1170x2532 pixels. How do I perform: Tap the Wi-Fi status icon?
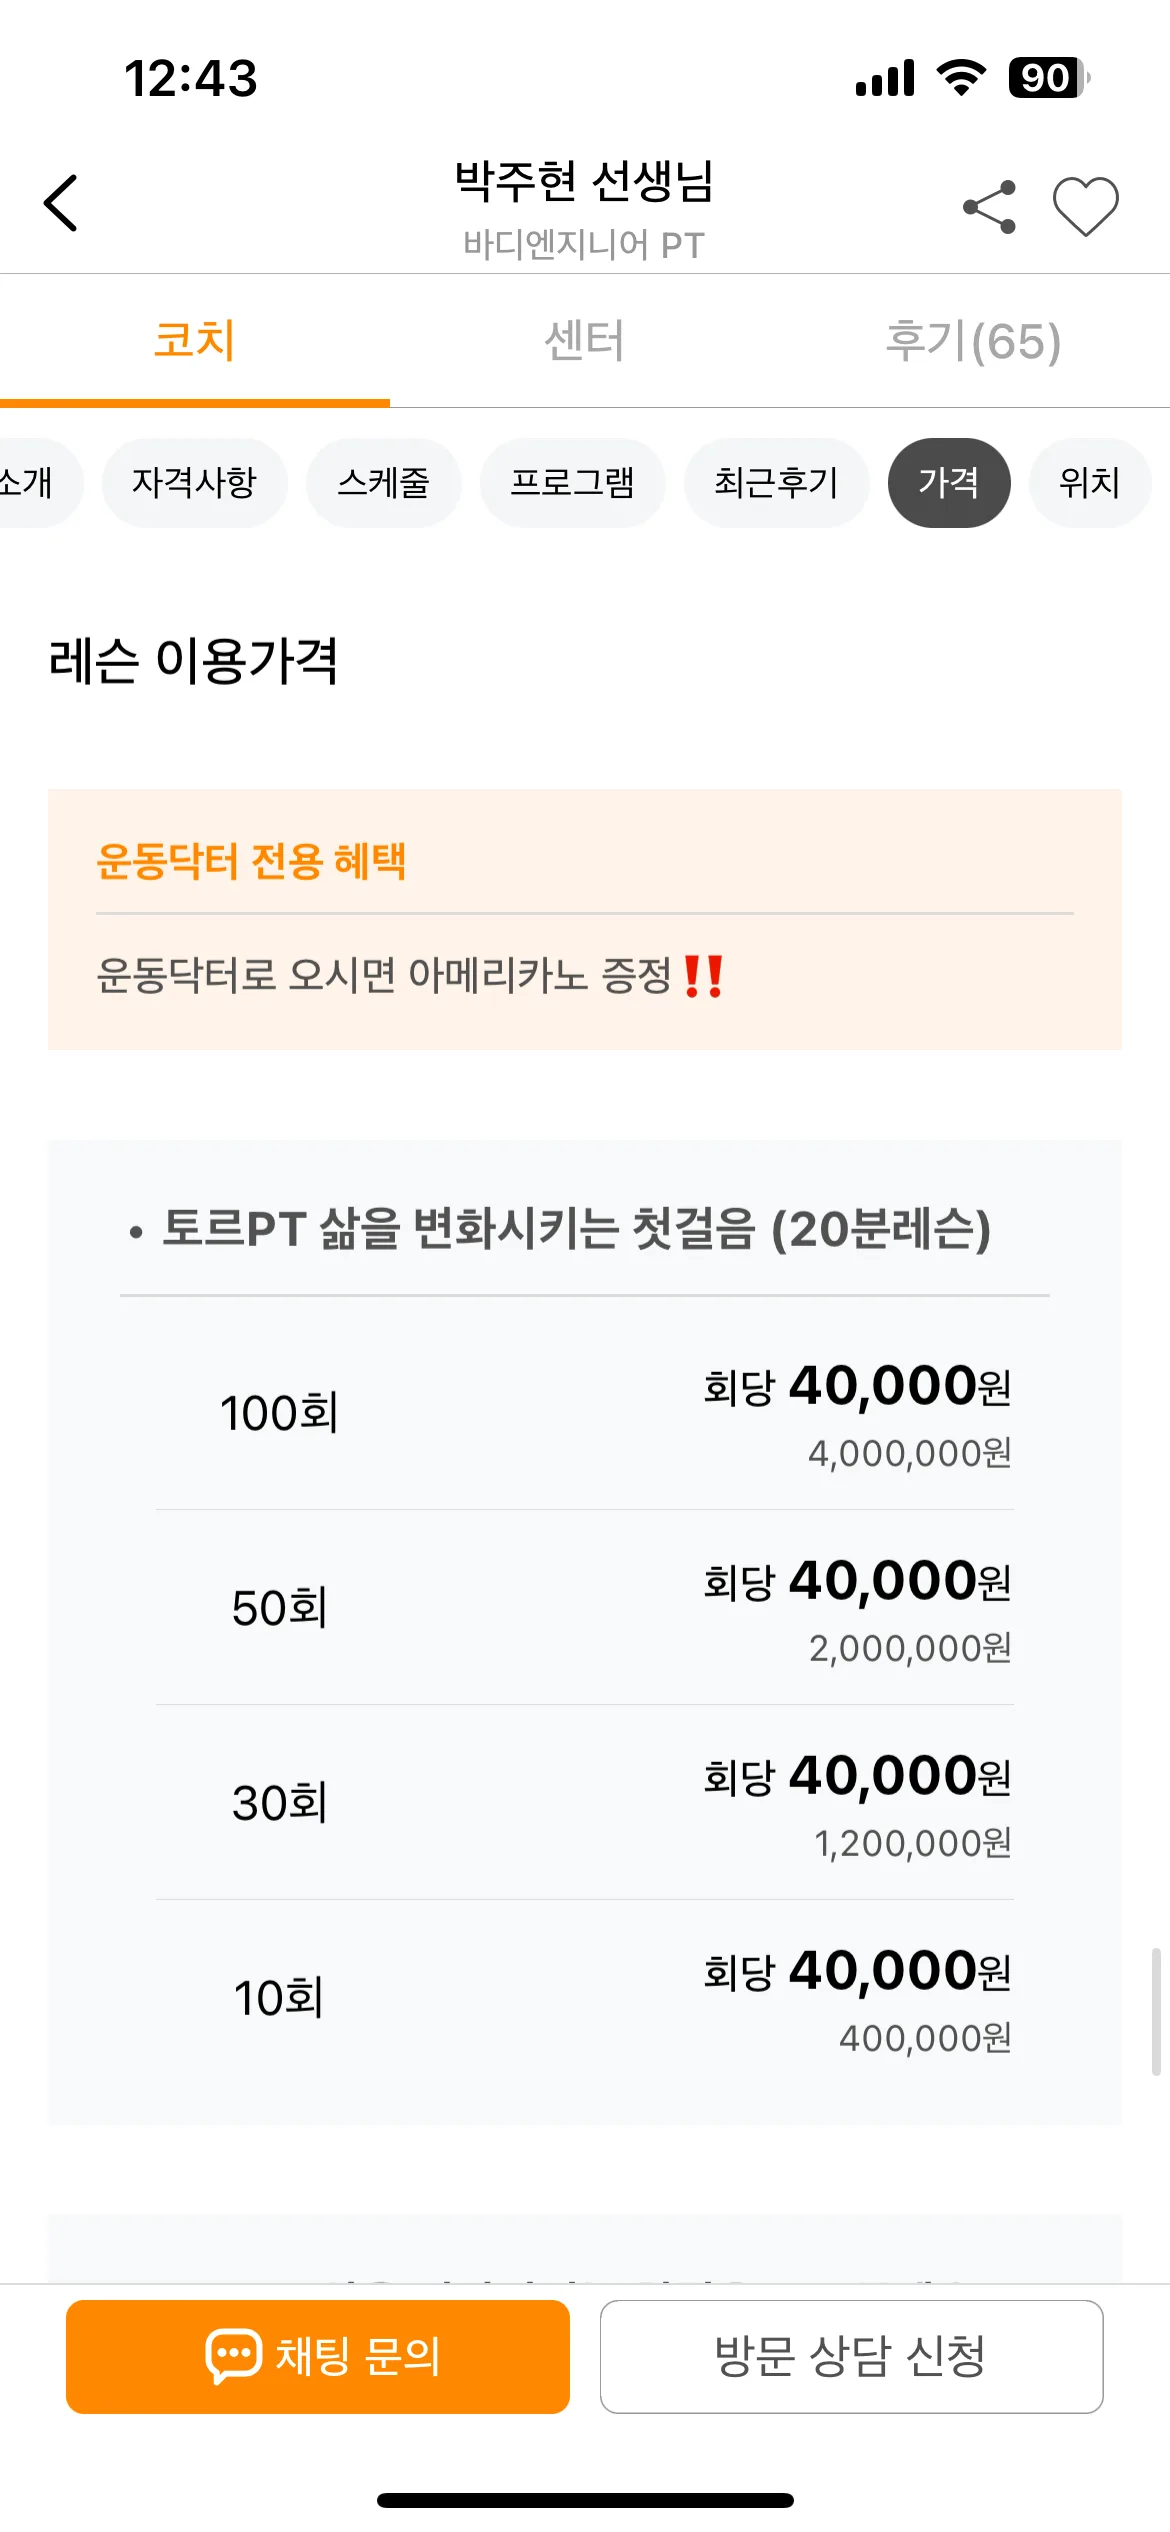[x=961, y=78]
